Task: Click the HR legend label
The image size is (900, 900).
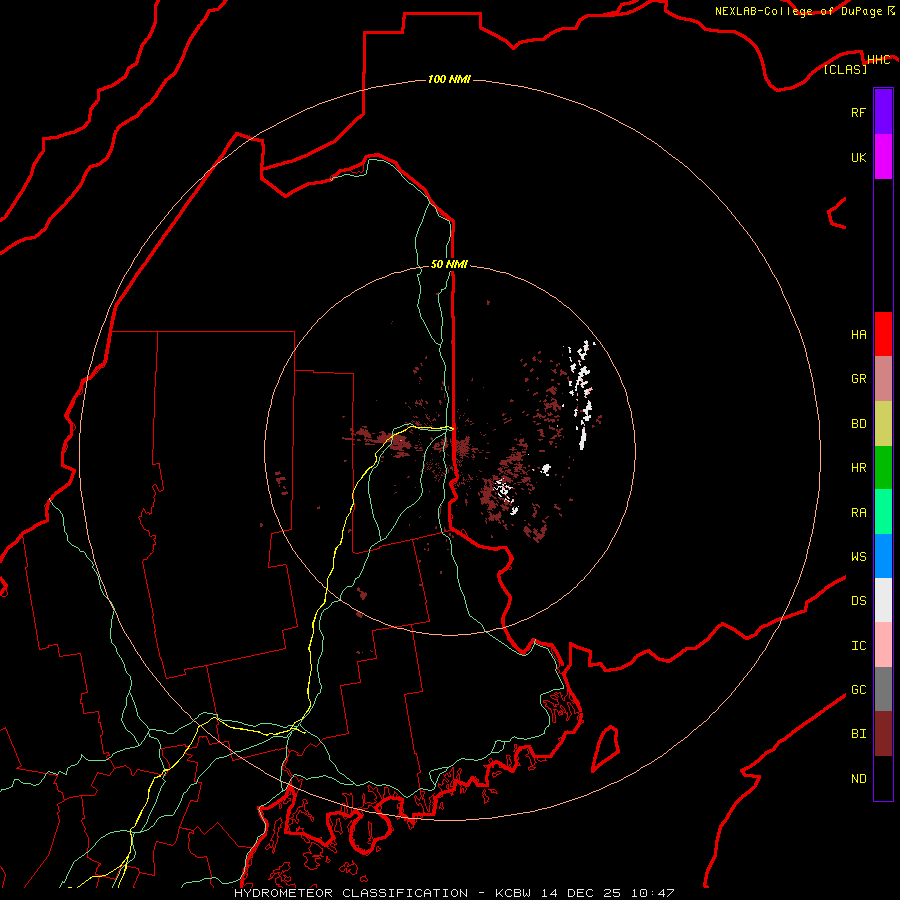Action: pyautogui.click(x=858, y=468)
